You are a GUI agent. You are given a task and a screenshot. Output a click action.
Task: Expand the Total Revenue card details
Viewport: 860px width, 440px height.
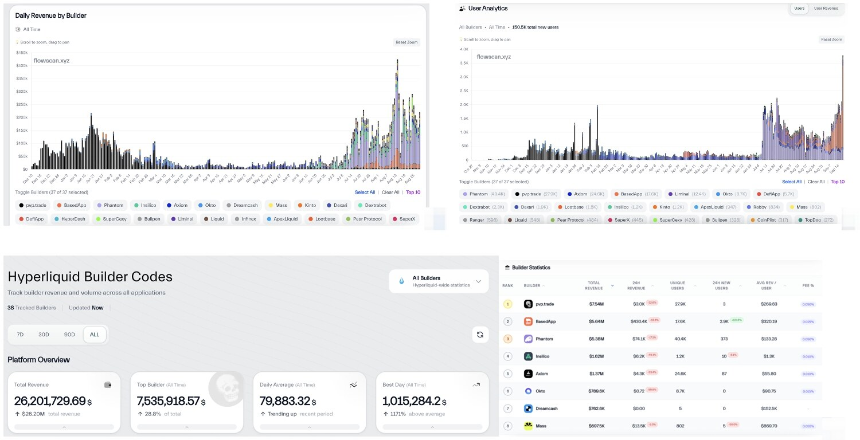64,425
